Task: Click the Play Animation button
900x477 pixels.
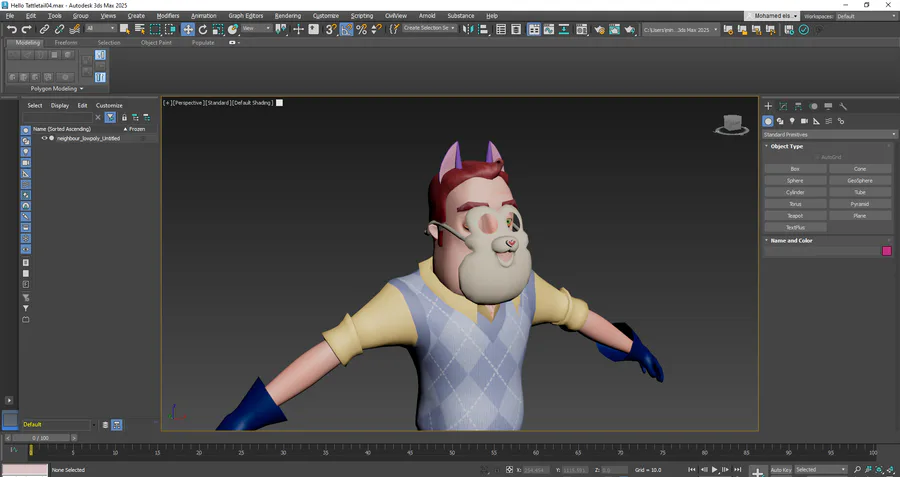Action: pos(715,470)
